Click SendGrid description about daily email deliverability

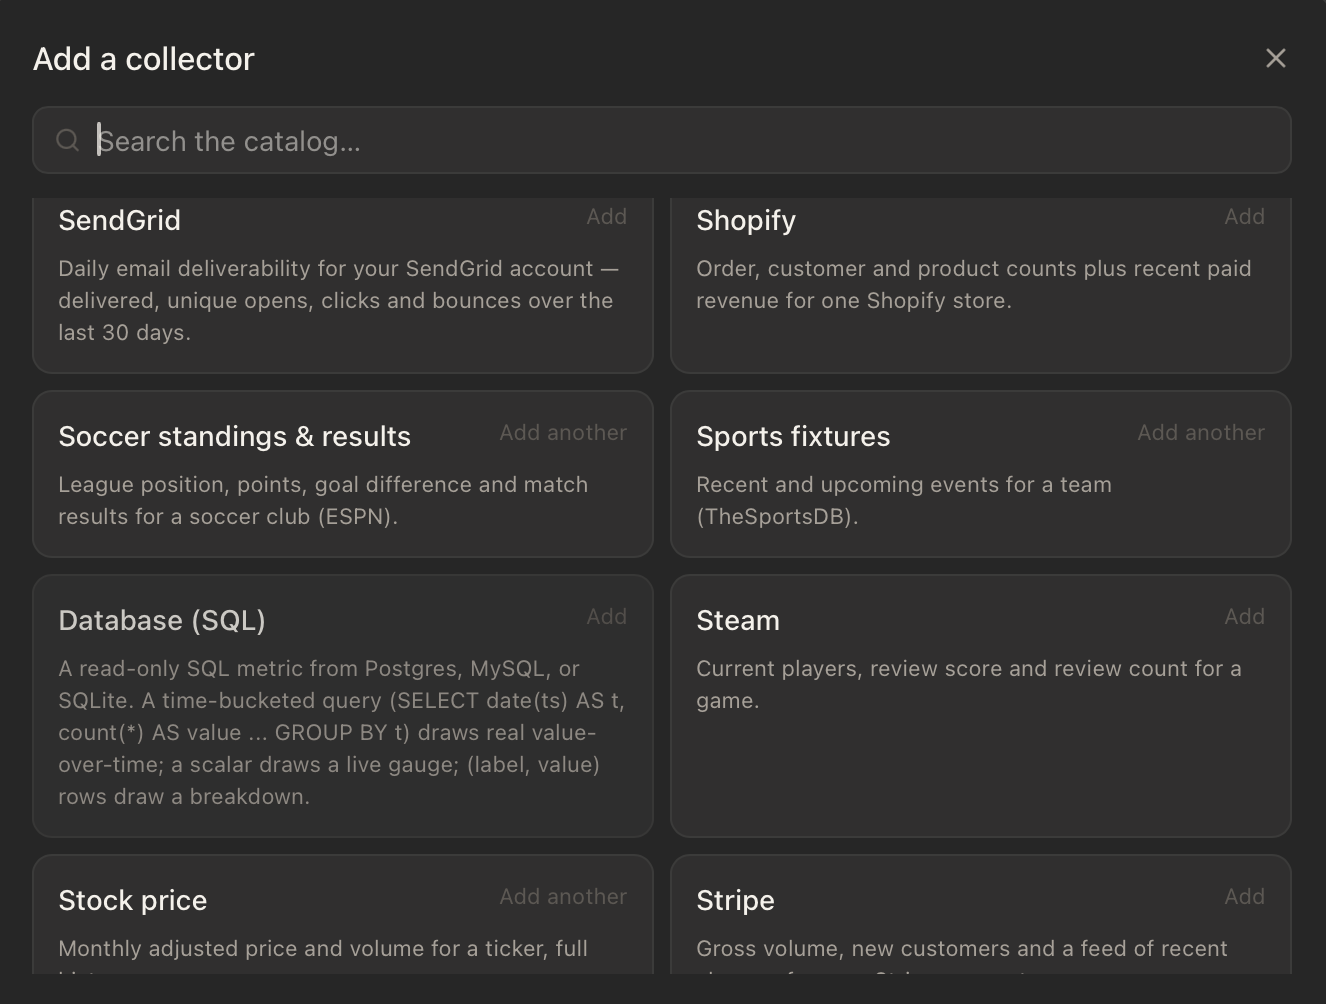tap(338, 301)
